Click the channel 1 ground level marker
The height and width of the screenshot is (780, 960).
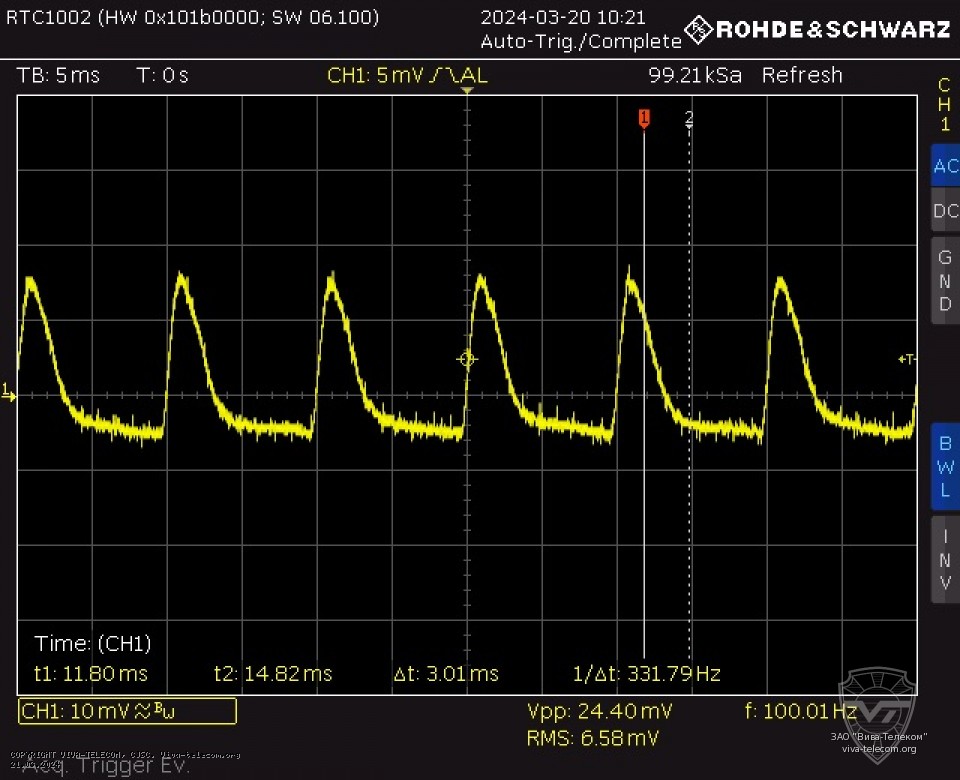(9, 393)
